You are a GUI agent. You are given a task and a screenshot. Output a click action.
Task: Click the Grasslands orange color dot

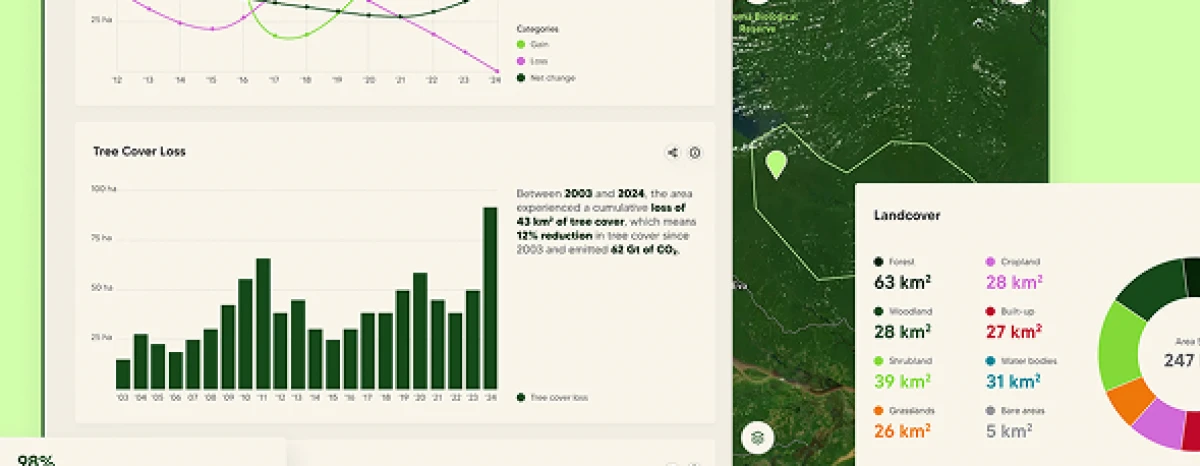(x=878, y=410)
